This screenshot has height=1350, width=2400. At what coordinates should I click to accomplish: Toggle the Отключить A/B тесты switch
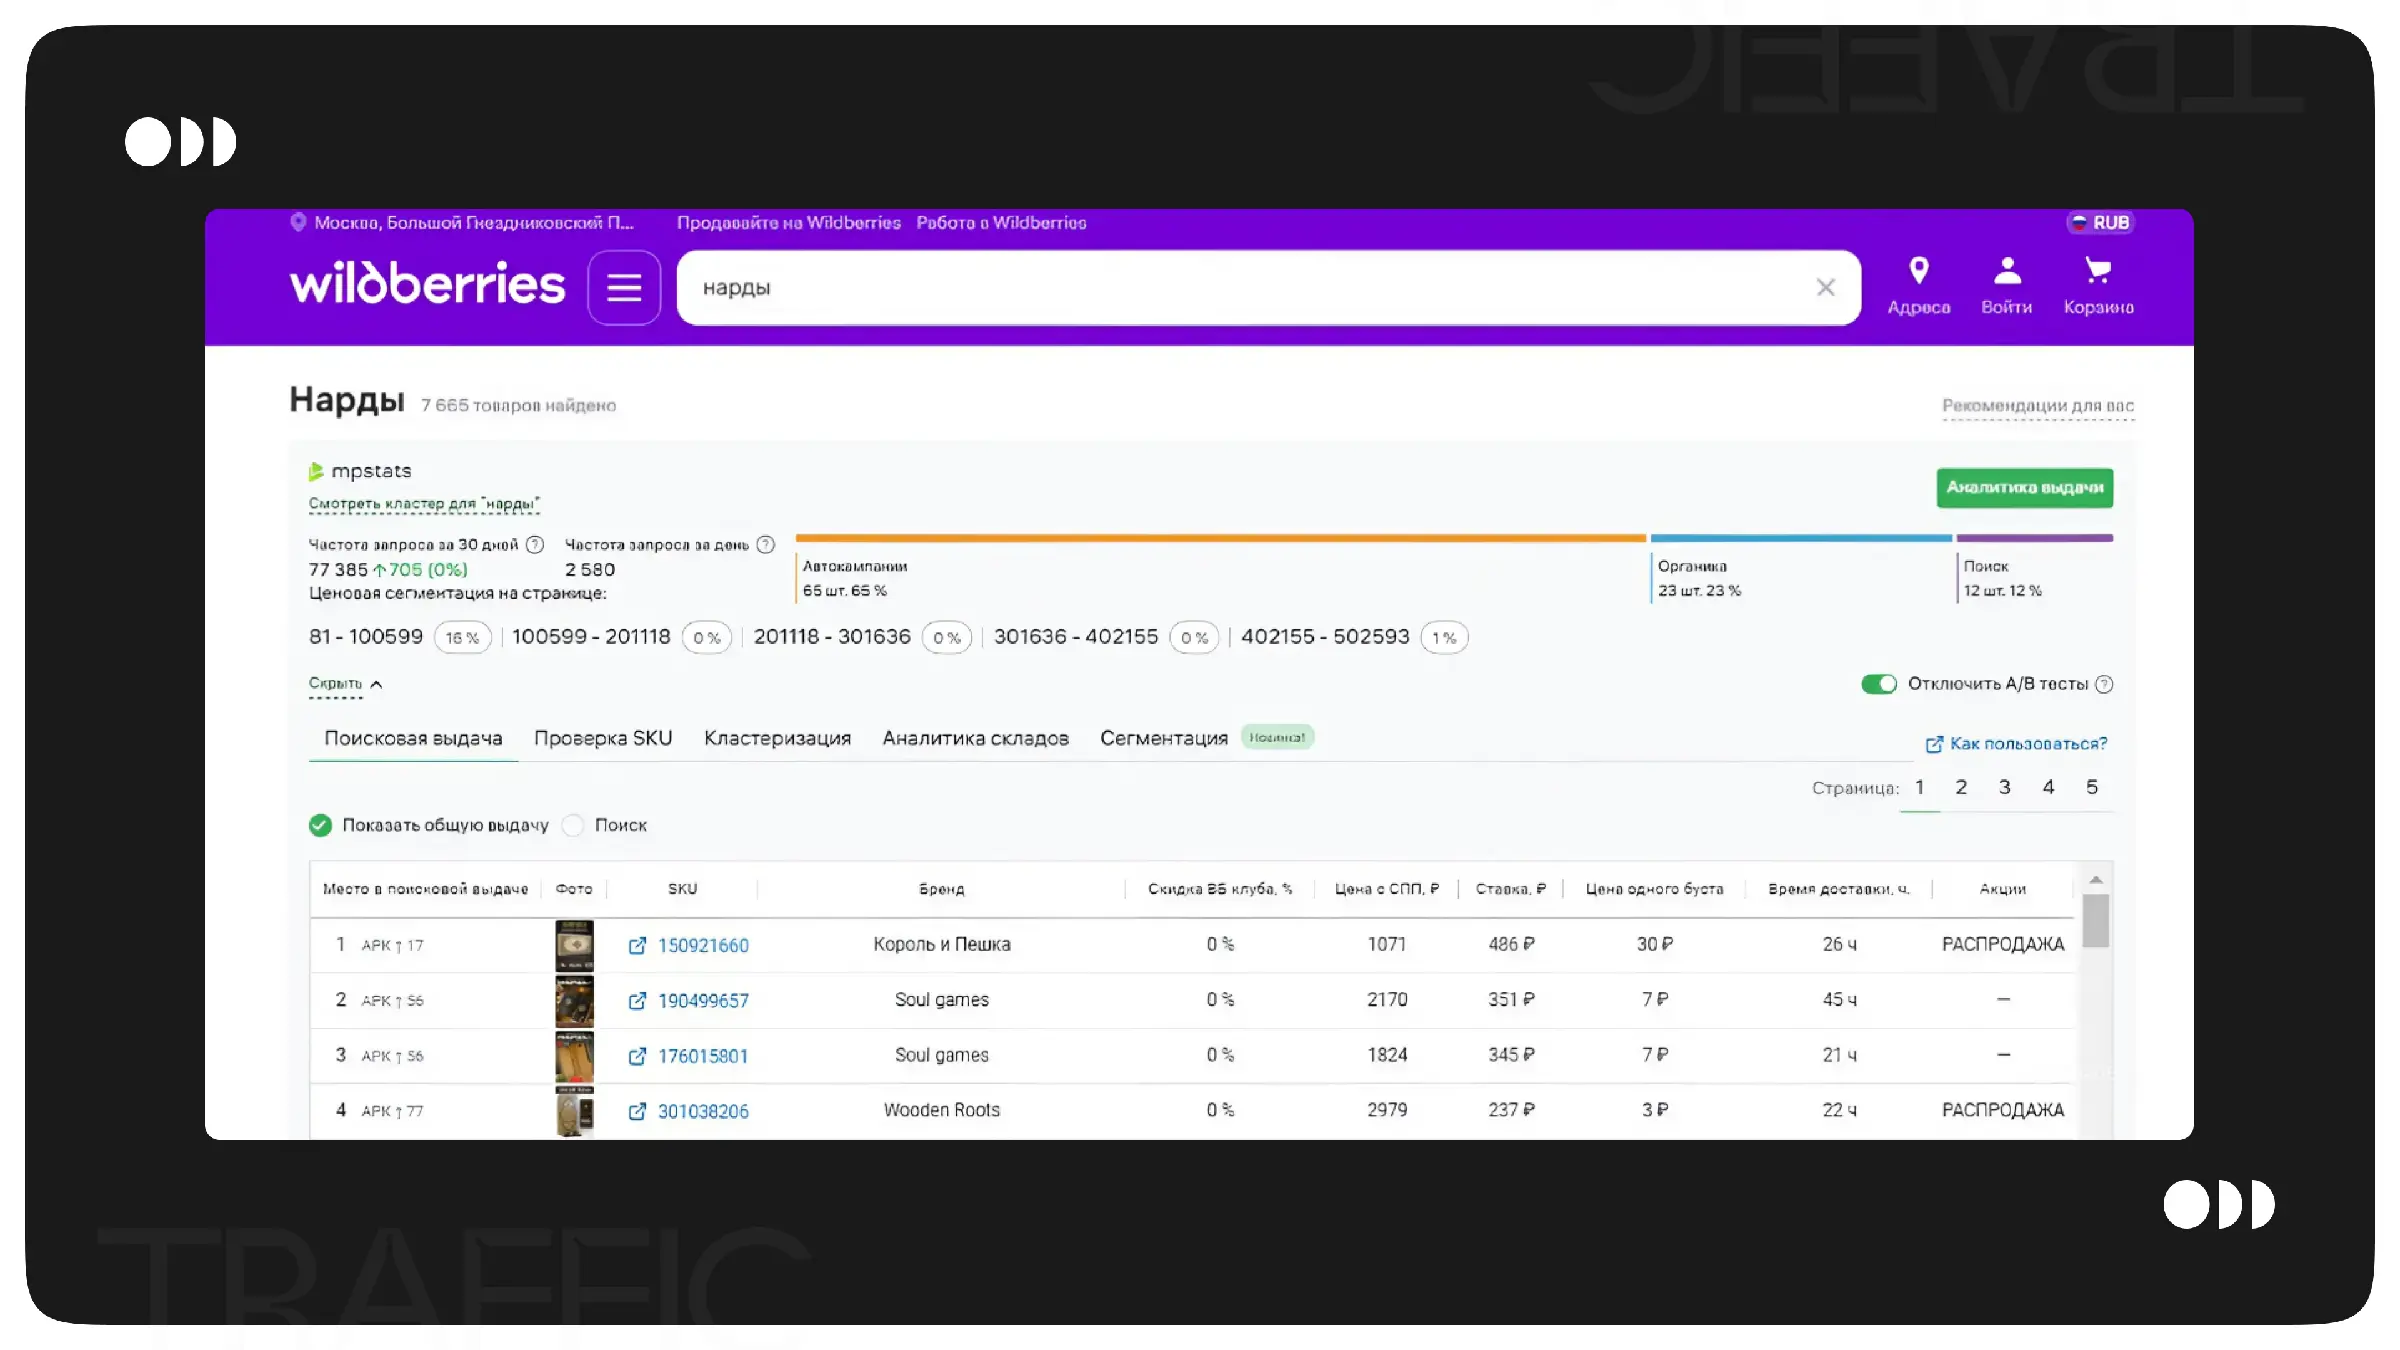[x=1878, y=684]
